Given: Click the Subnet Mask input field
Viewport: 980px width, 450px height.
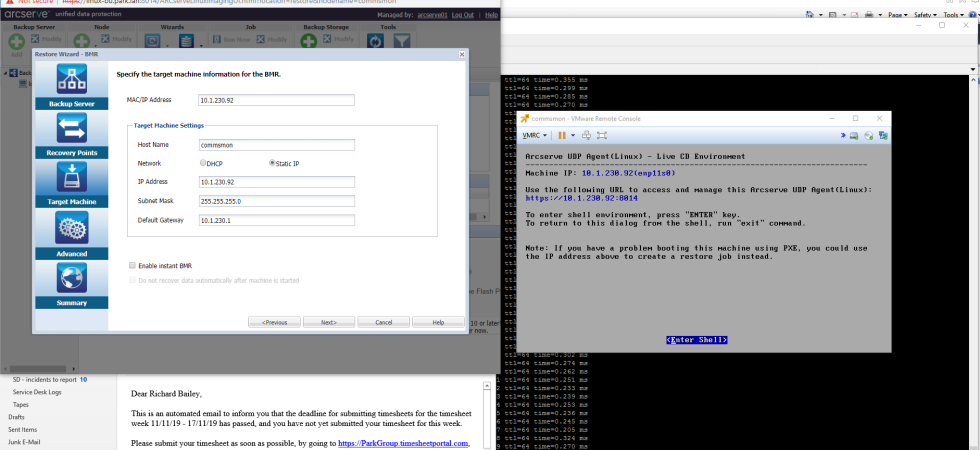Looking at the screenshot, I should pos(276,201).
